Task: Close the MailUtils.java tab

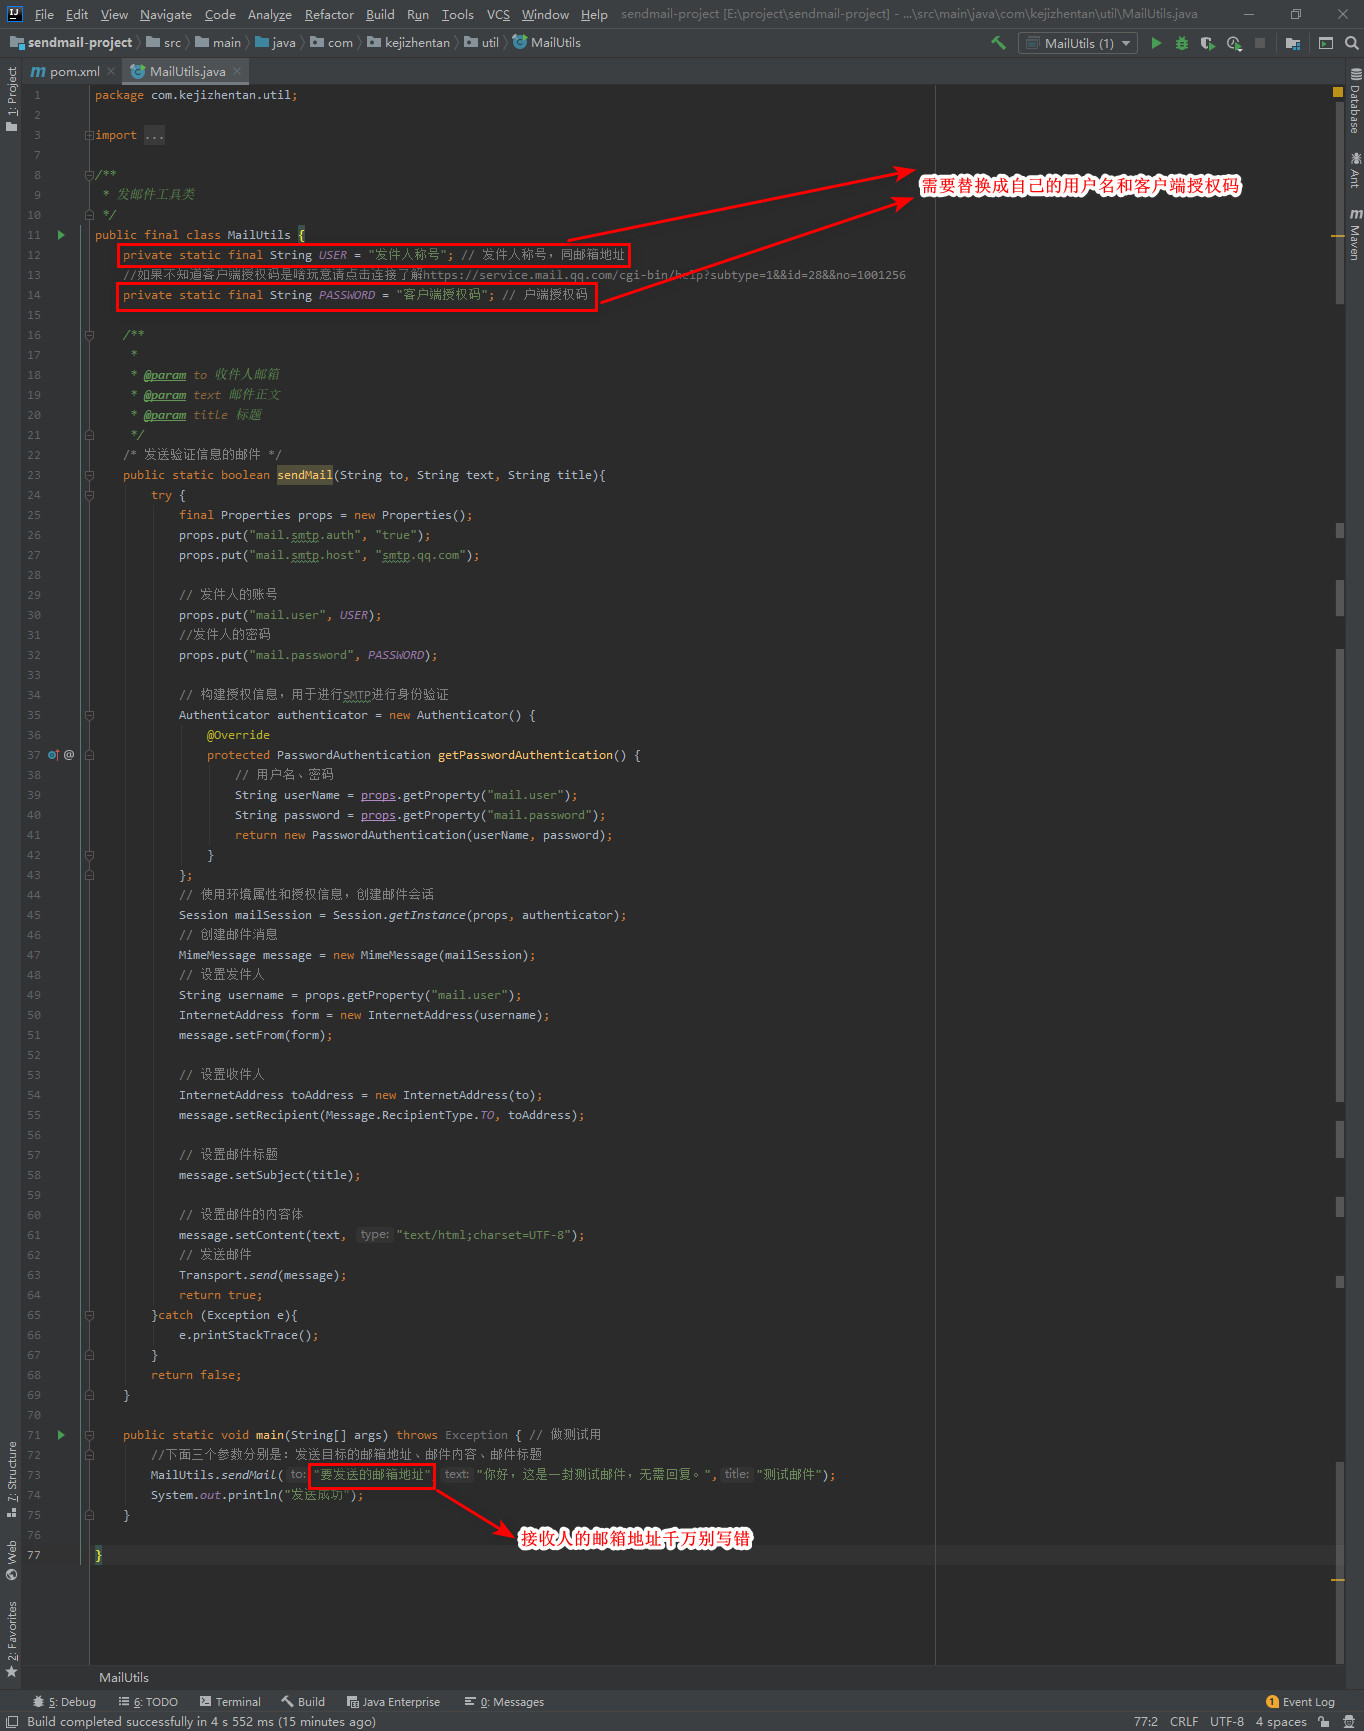Action: pos(237,72)
